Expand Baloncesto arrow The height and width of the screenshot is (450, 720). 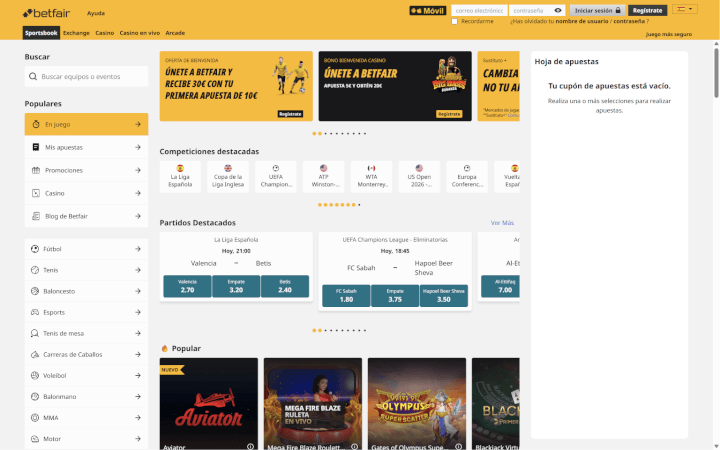[x=138, y=291]
